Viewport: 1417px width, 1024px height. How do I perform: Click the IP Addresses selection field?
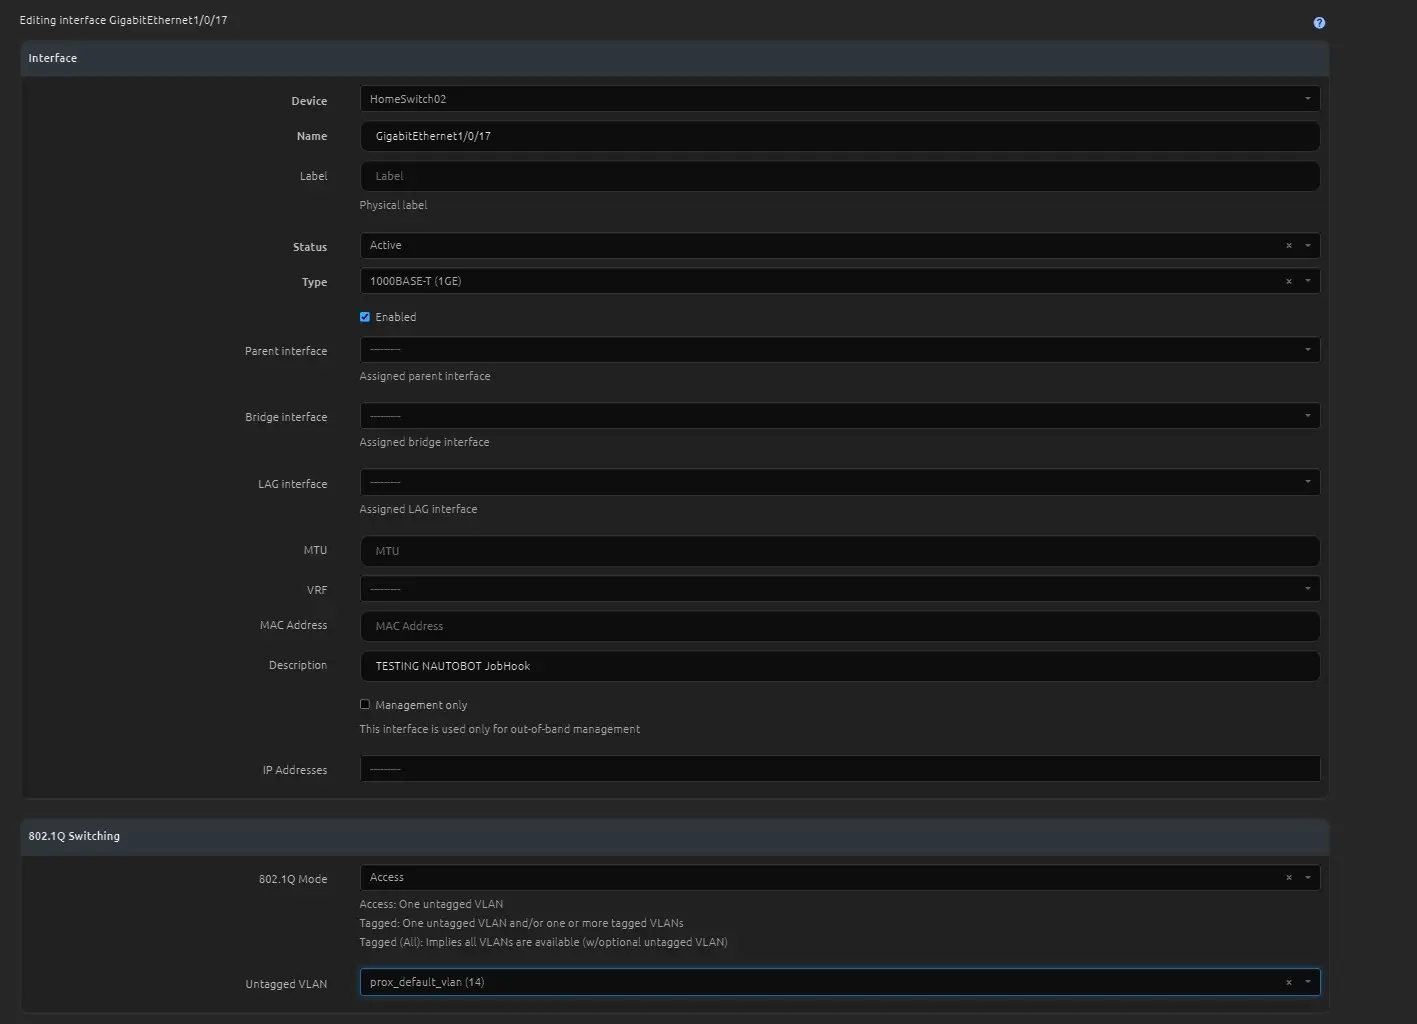pos(838,769)
